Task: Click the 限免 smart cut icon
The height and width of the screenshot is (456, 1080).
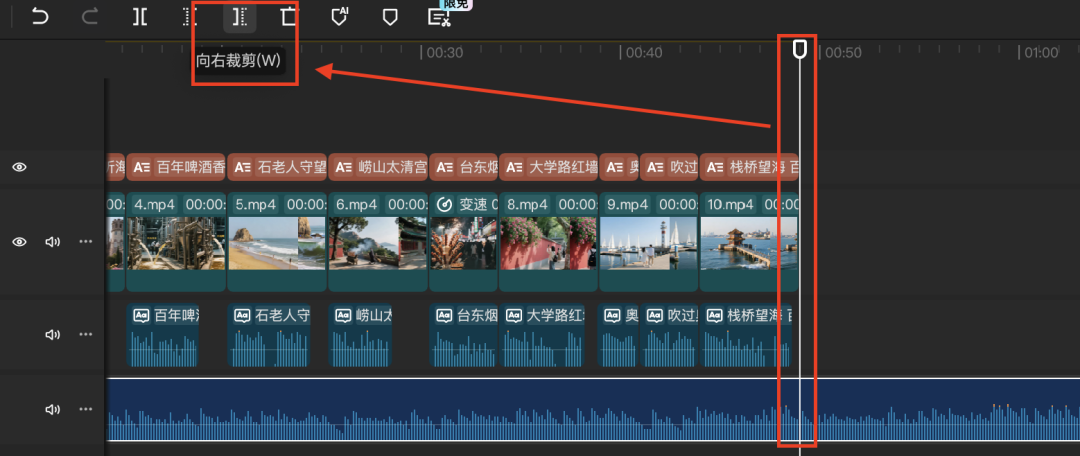Action: [438, 16]
